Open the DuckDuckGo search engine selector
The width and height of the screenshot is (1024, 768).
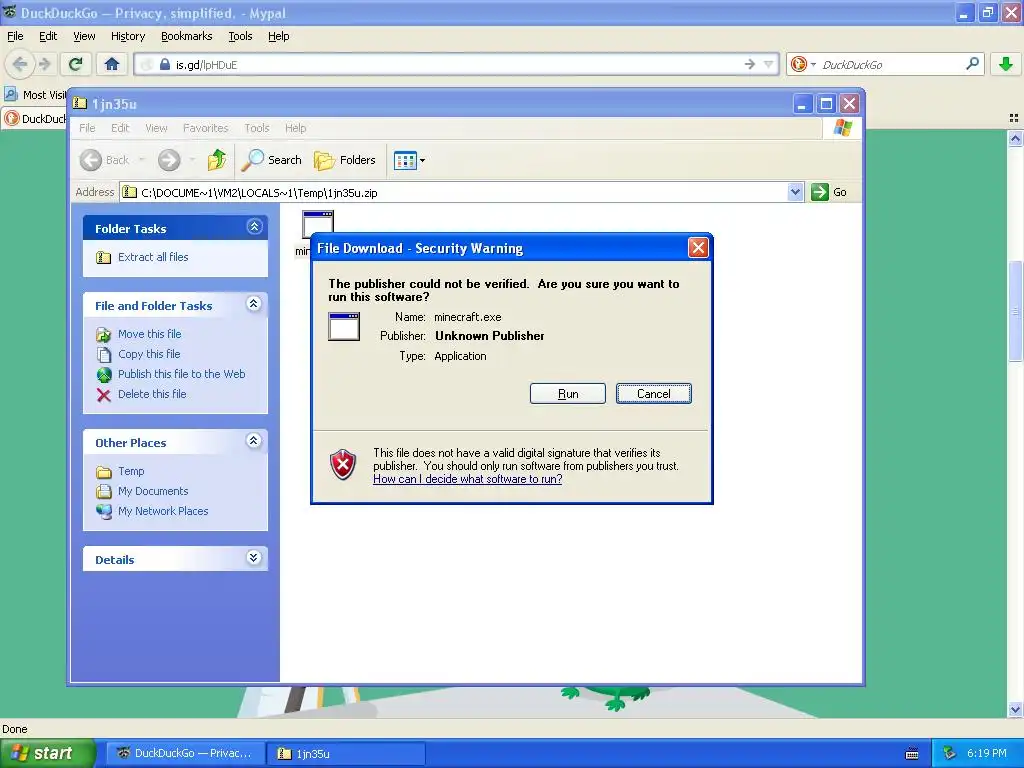pos(803,64)
